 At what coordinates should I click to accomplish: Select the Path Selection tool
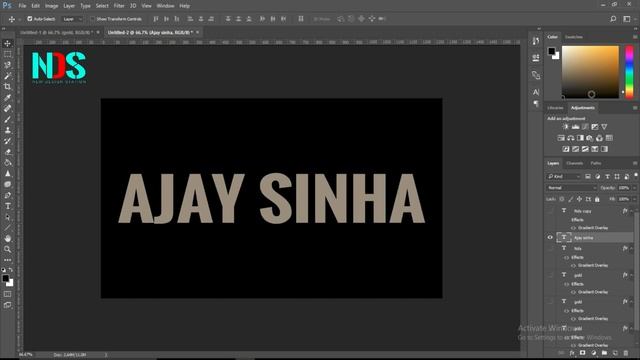pyautogui.click(x=7, y=217)
